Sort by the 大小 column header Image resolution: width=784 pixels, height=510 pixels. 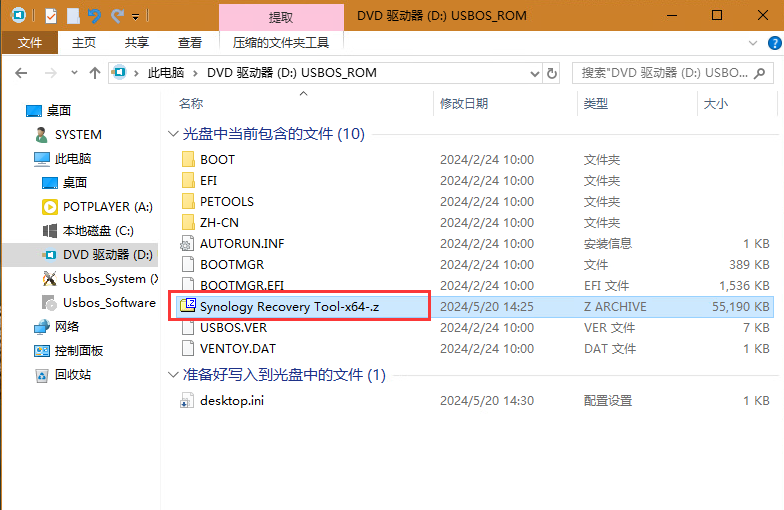coord(716,104)
